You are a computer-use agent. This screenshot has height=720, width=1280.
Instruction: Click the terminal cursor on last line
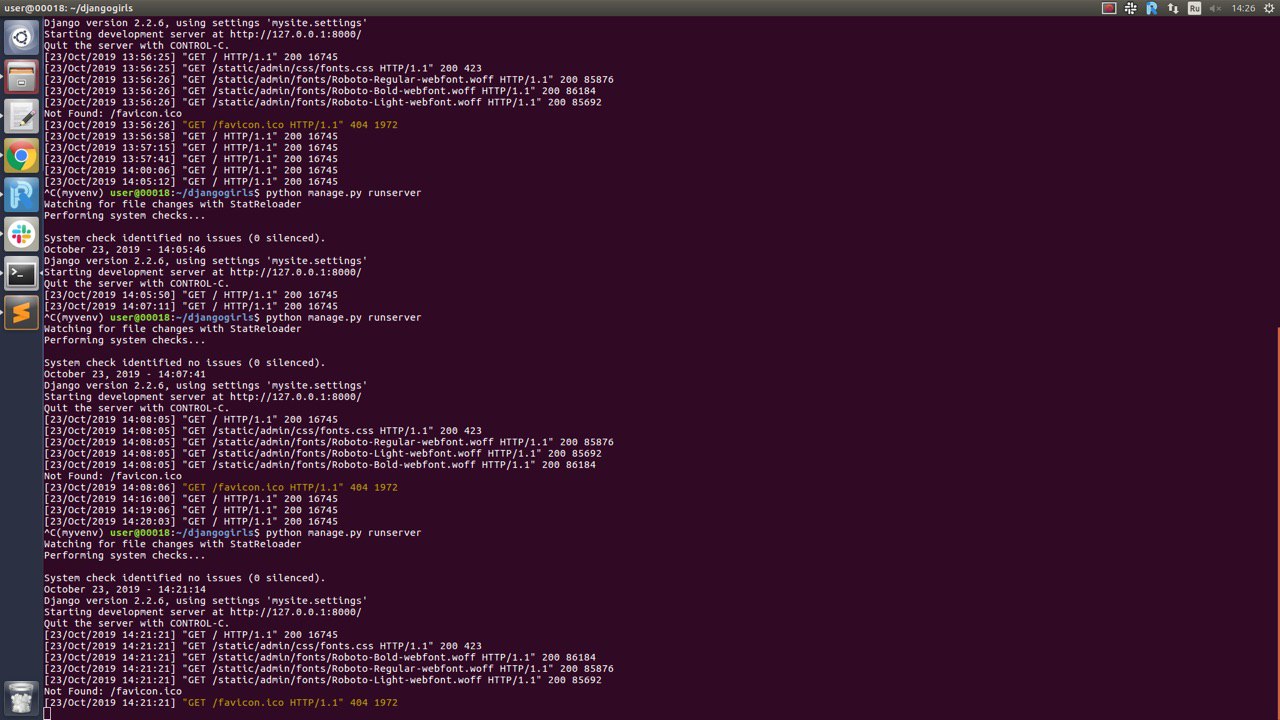coord(47,714)
